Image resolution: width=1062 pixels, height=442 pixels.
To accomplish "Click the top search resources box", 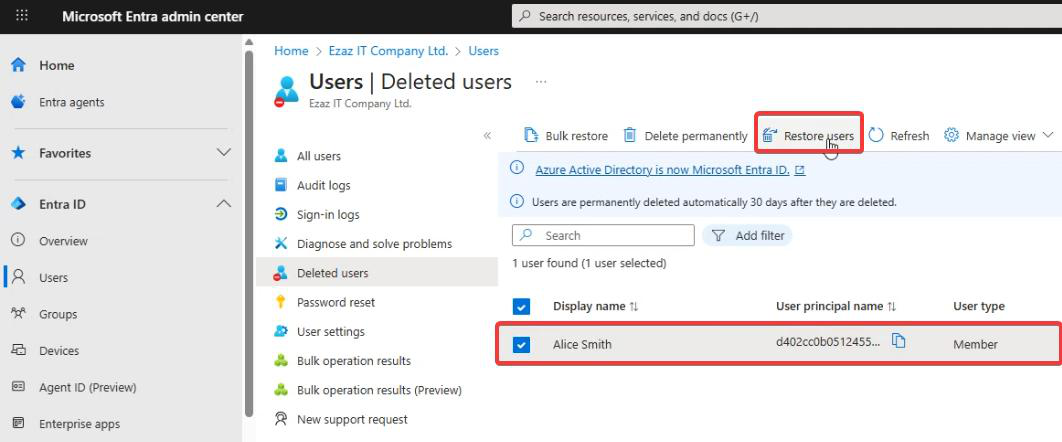I will [x=786, y=16].
